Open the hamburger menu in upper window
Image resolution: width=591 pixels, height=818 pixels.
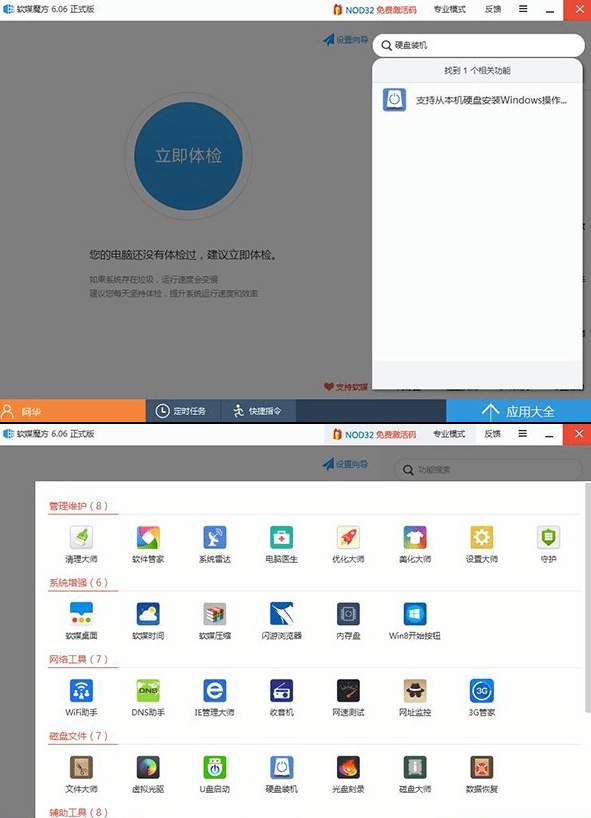(x=523, y=9)
